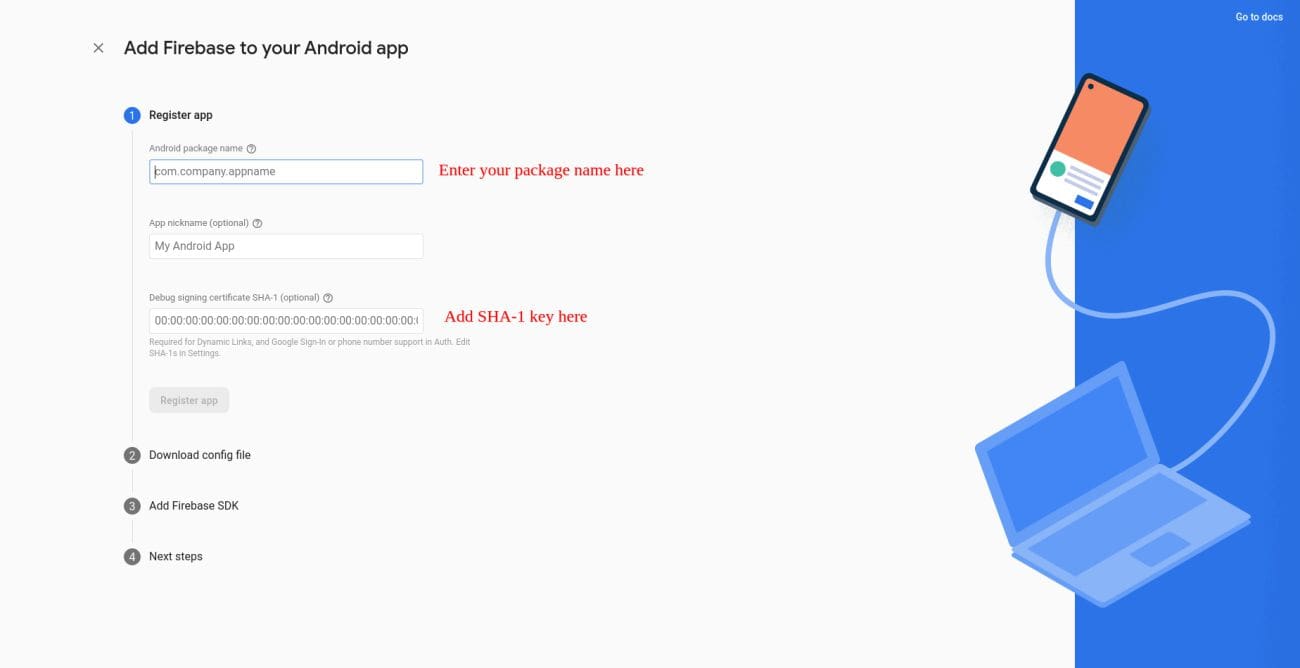Open the Go to docs link

pyautogui.click(x=1258, y=17)
